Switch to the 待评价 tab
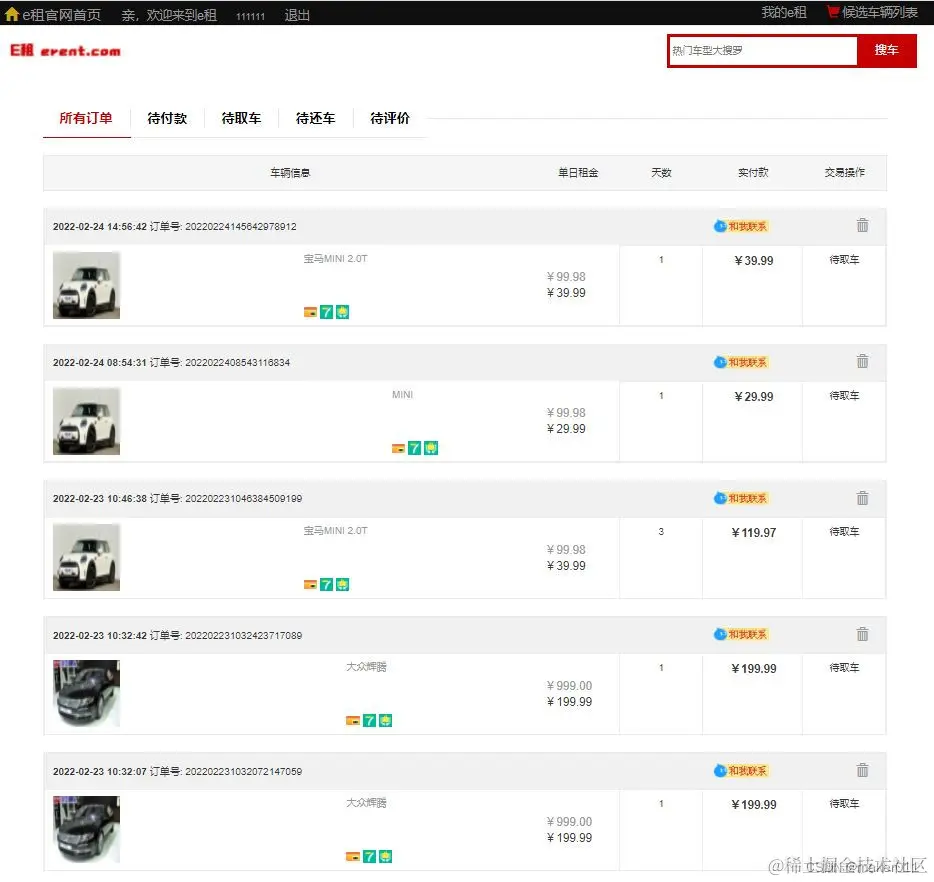 click(x=390, y=119)
